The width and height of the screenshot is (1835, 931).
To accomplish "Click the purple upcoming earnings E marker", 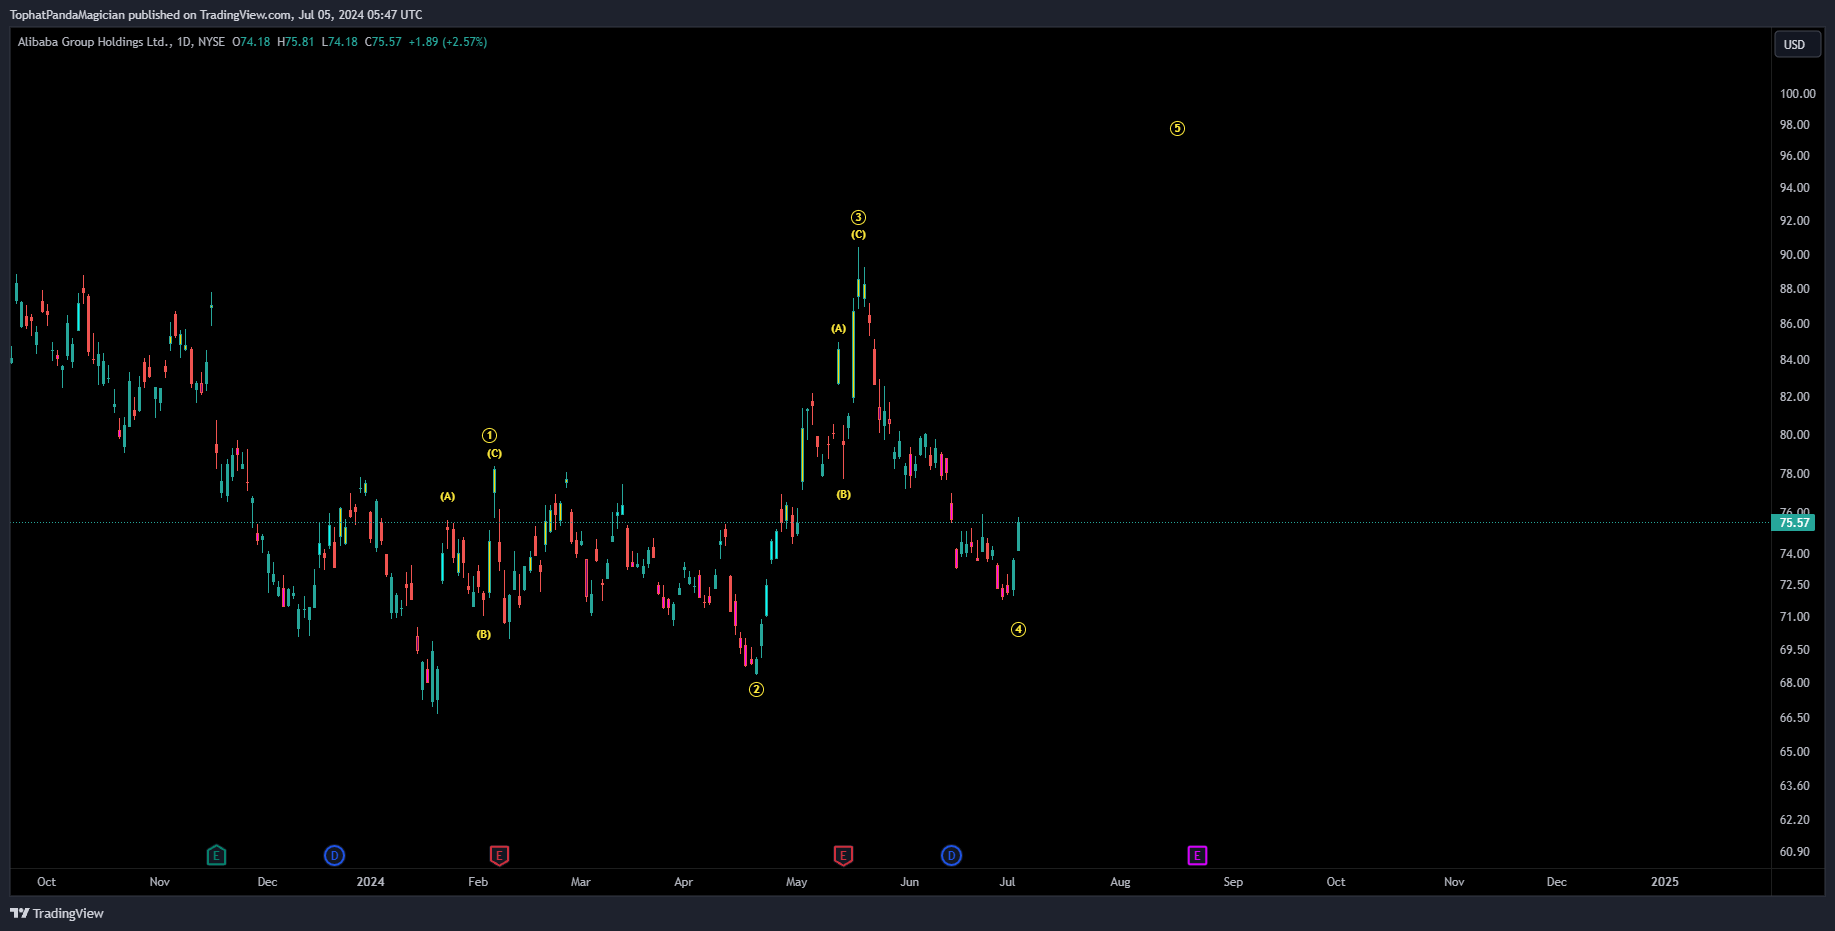I will coord(1197,855).
